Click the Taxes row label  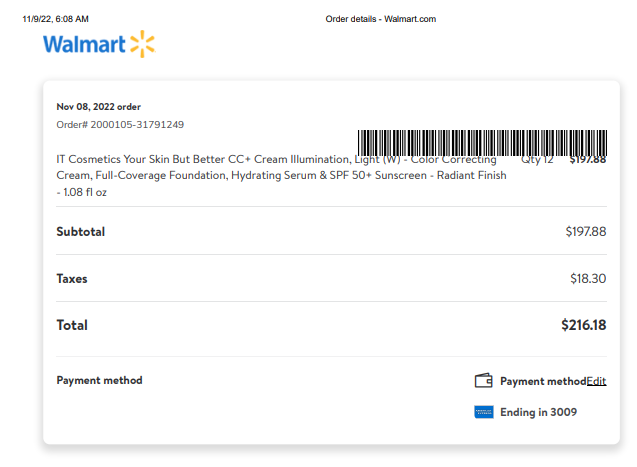72,279
